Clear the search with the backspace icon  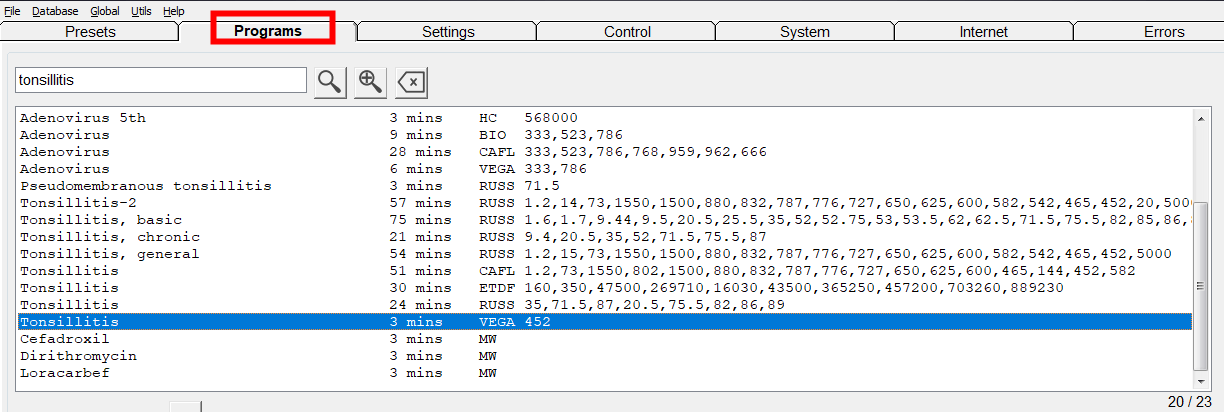pos(411,82)
